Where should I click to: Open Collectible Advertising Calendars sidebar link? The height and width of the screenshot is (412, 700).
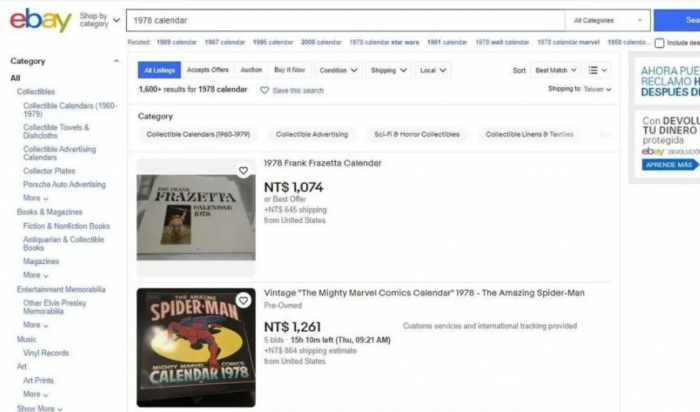point(59,153)
